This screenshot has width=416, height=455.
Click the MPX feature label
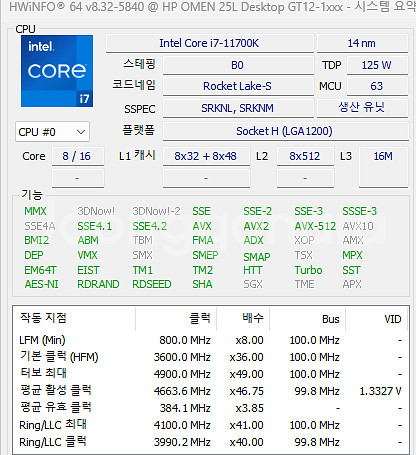(352, 255)
